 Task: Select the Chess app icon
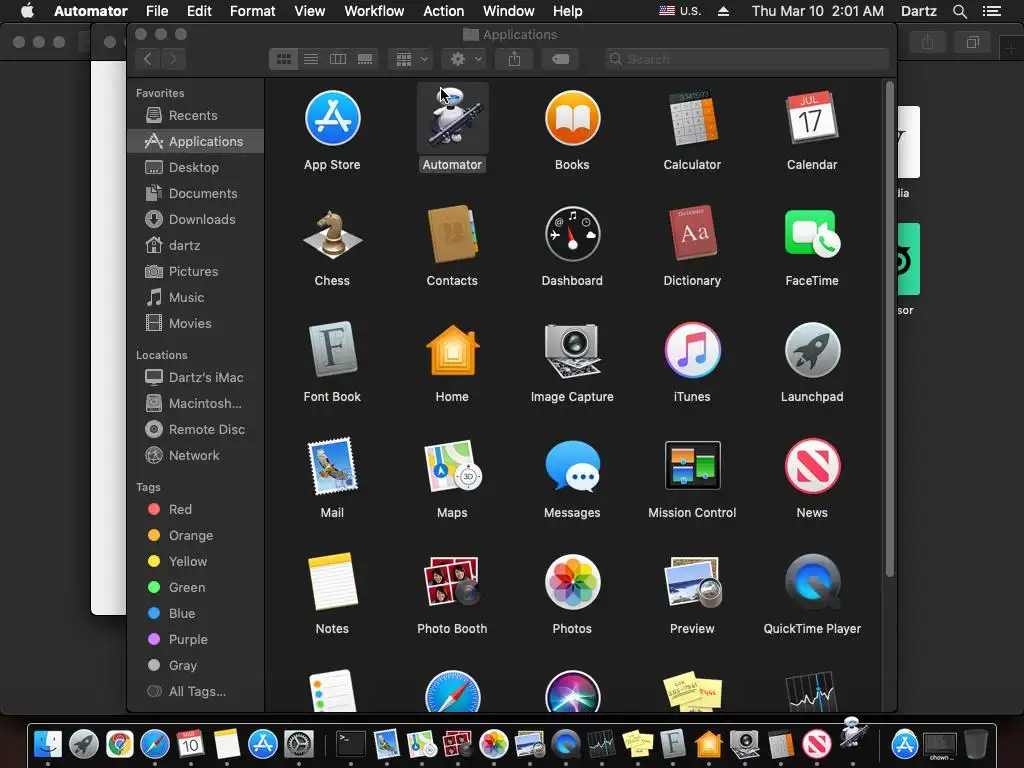(332, 234)
